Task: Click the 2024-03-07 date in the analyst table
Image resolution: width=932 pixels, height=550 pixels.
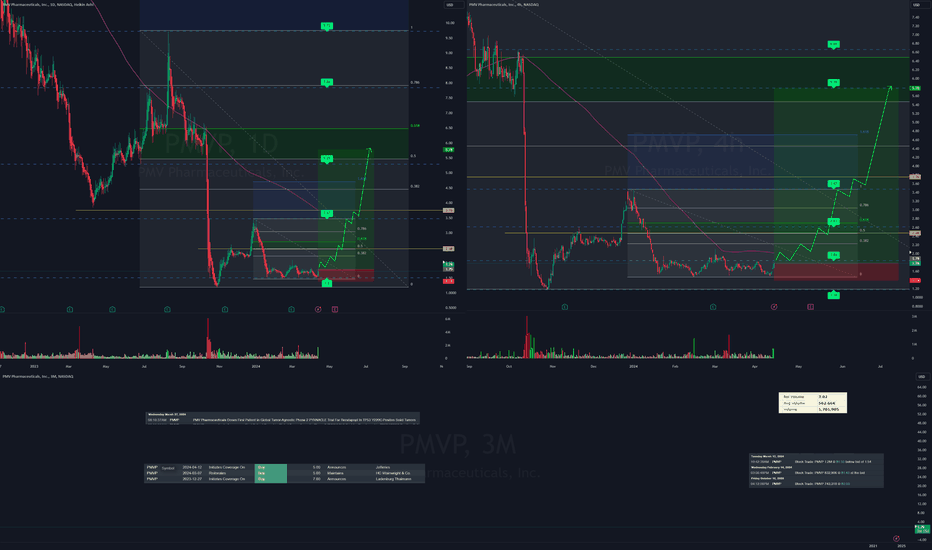Action: [192, 473]
